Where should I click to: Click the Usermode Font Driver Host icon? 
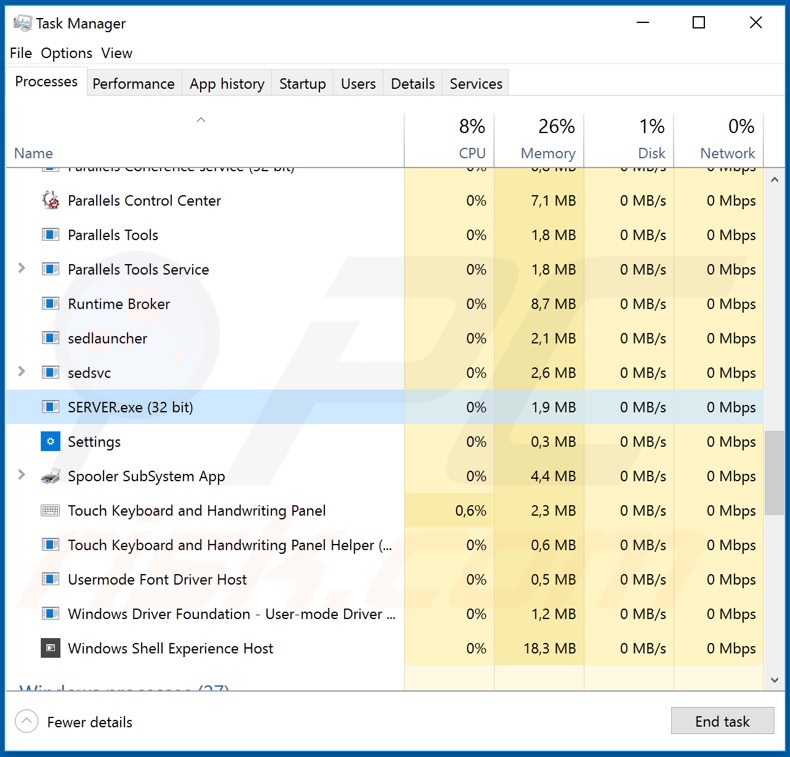click(50, 579)
